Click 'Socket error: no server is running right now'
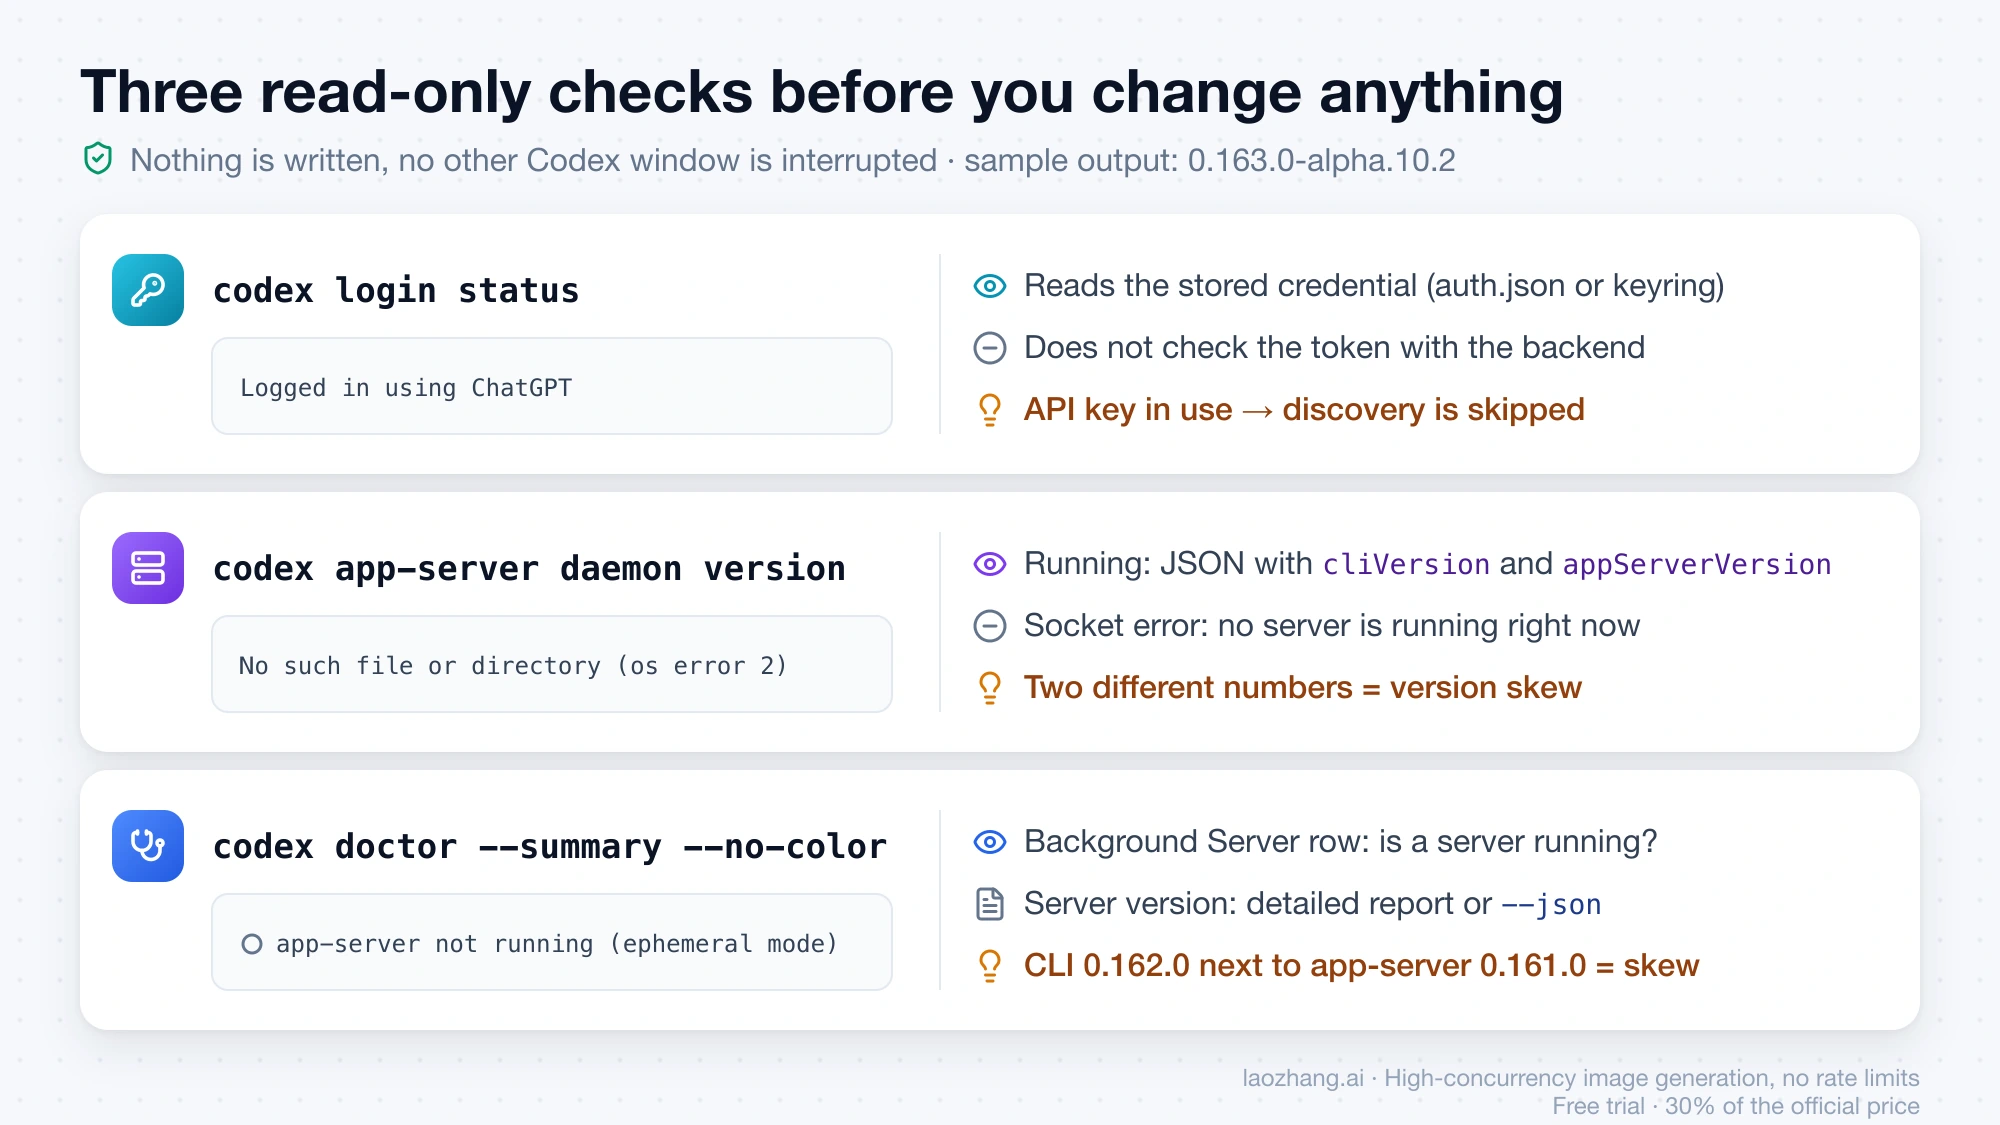The height and width of the screenshot is (1125, 2000). (1332, 626)
